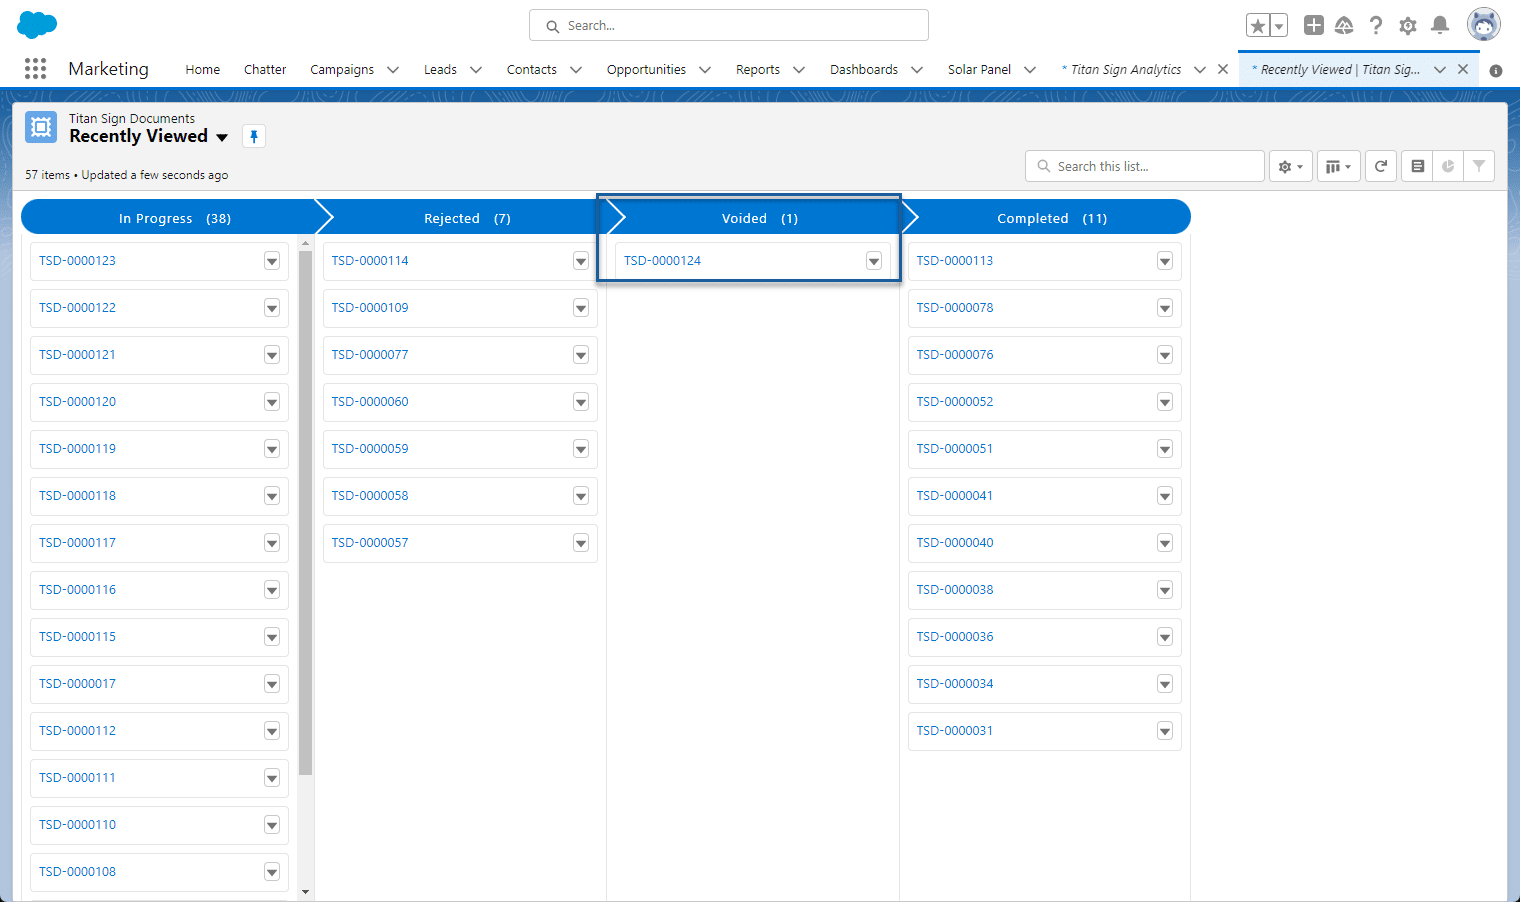Viewport: 1520px width, 902px height.
Task: Click the Global Actions plus icon
Action: 1314,26
